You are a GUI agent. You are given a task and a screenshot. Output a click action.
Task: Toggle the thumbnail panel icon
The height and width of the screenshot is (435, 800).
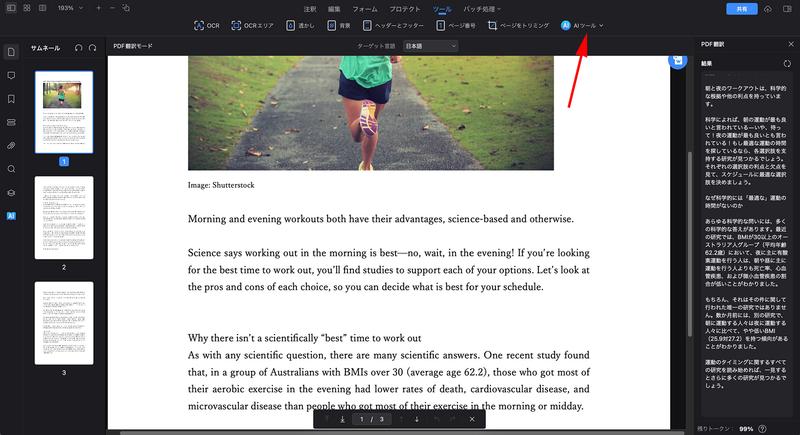11,52
